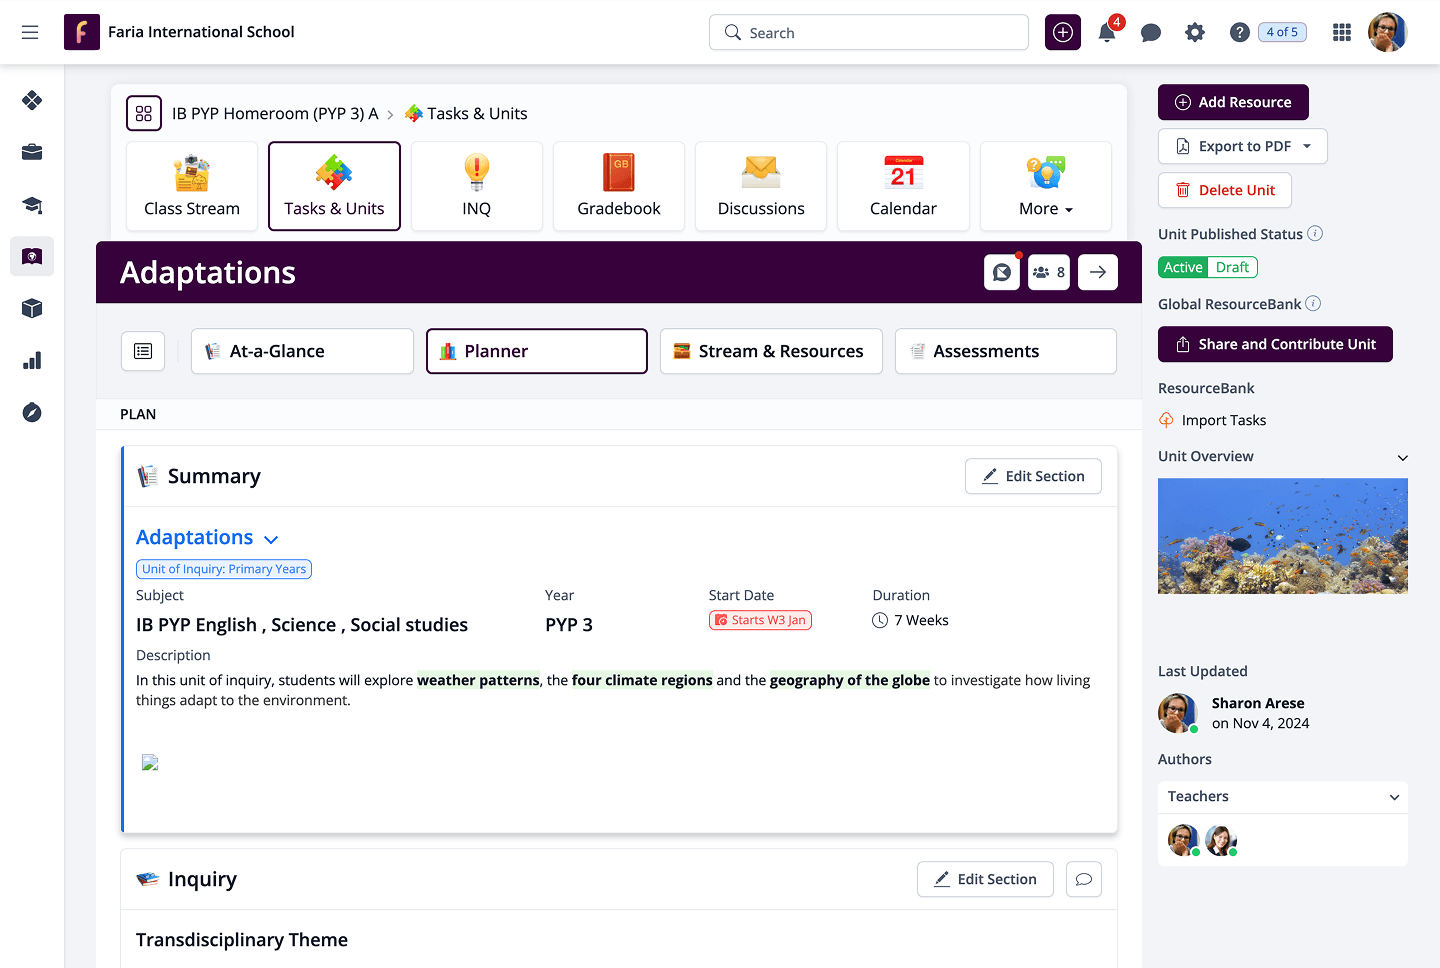1440x968 pixels.
Task: Expand the Export to PDF dropdown
Action: tap(1307, 146)
